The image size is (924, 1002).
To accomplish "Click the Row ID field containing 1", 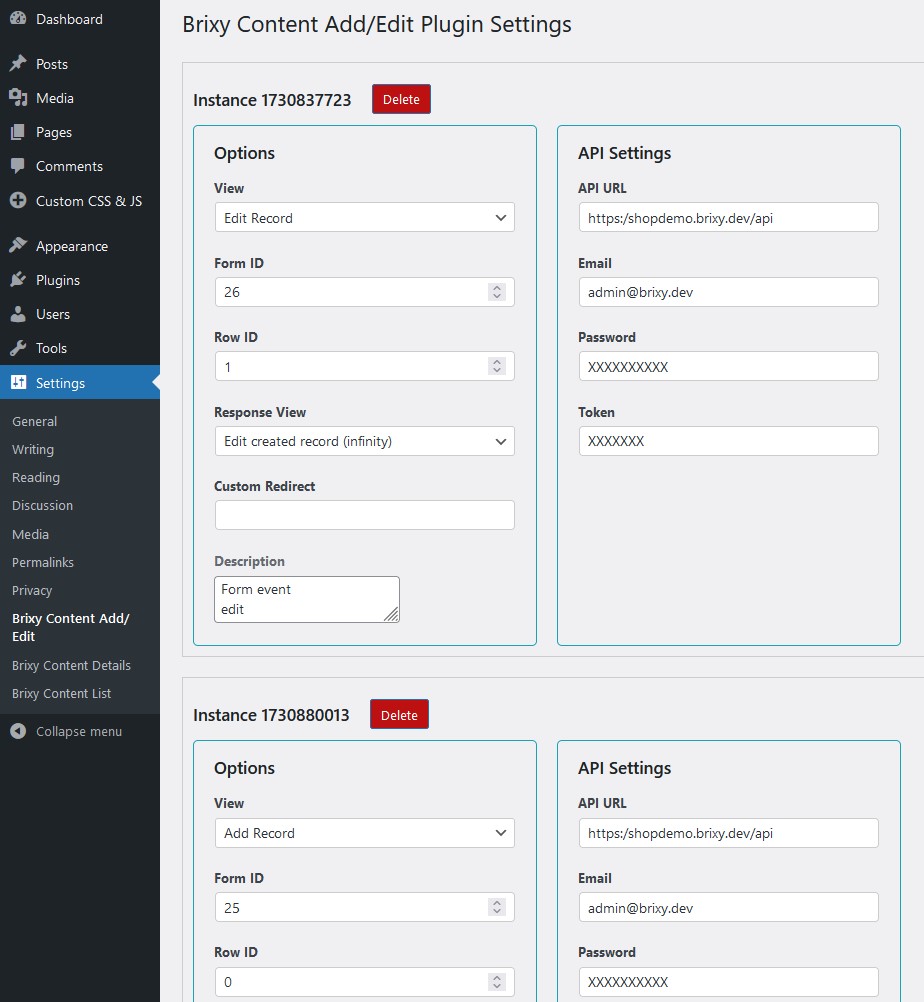I will pyautogui.click(x=364, y=366).
